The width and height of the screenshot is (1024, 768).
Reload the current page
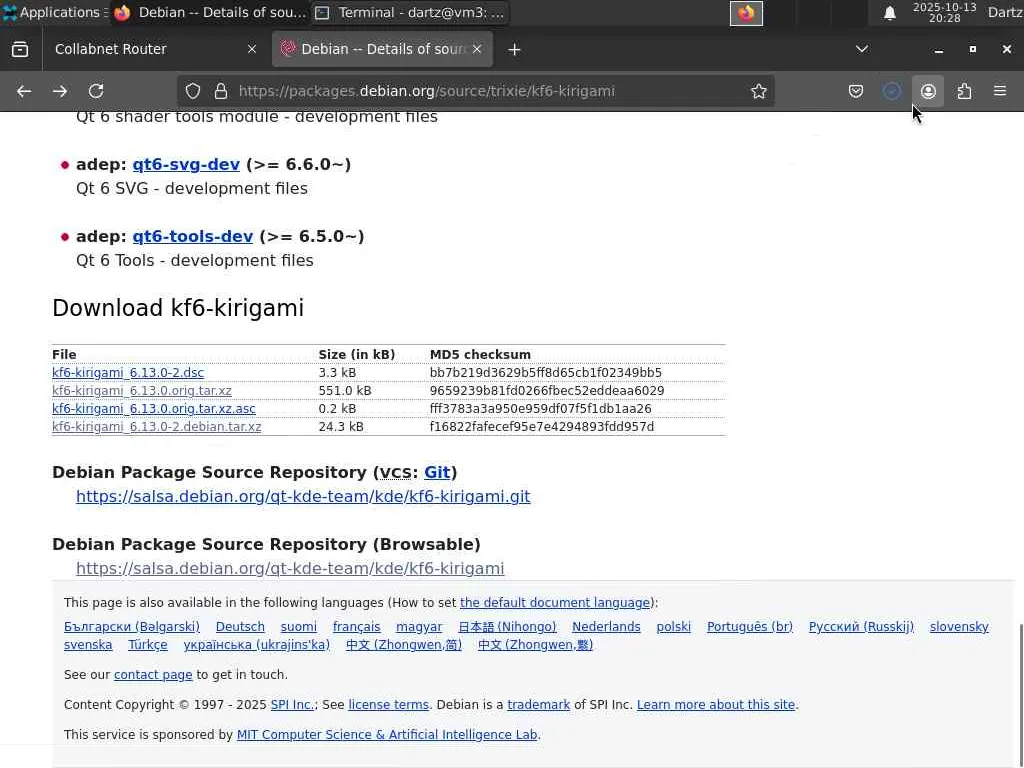pyautogui.click(x=96, y=91)
